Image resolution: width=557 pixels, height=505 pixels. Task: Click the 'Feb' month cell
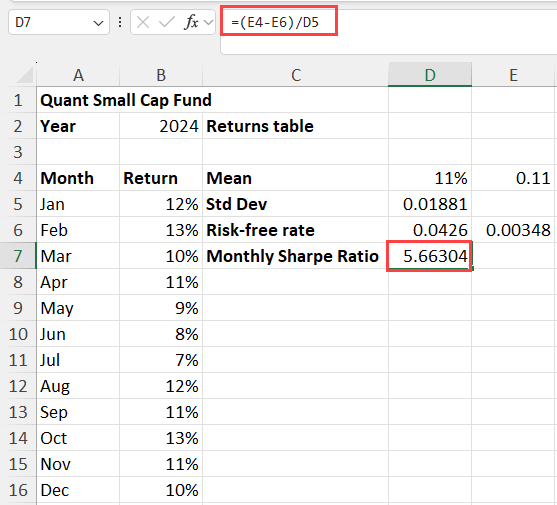(x=78, y=230)
